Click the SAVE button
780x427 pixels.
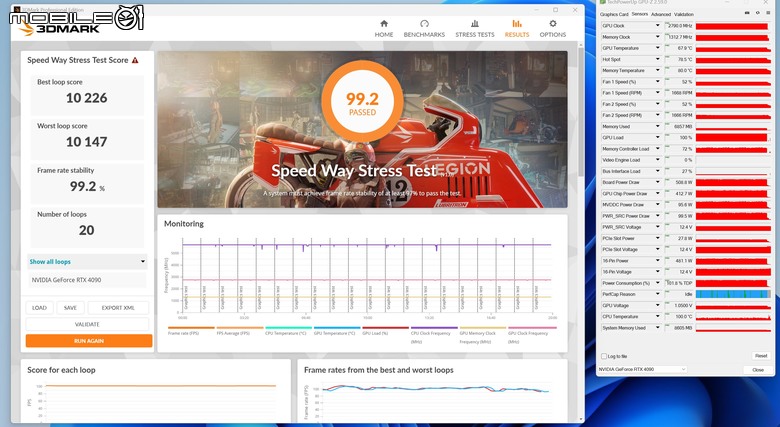click(70, 308)
